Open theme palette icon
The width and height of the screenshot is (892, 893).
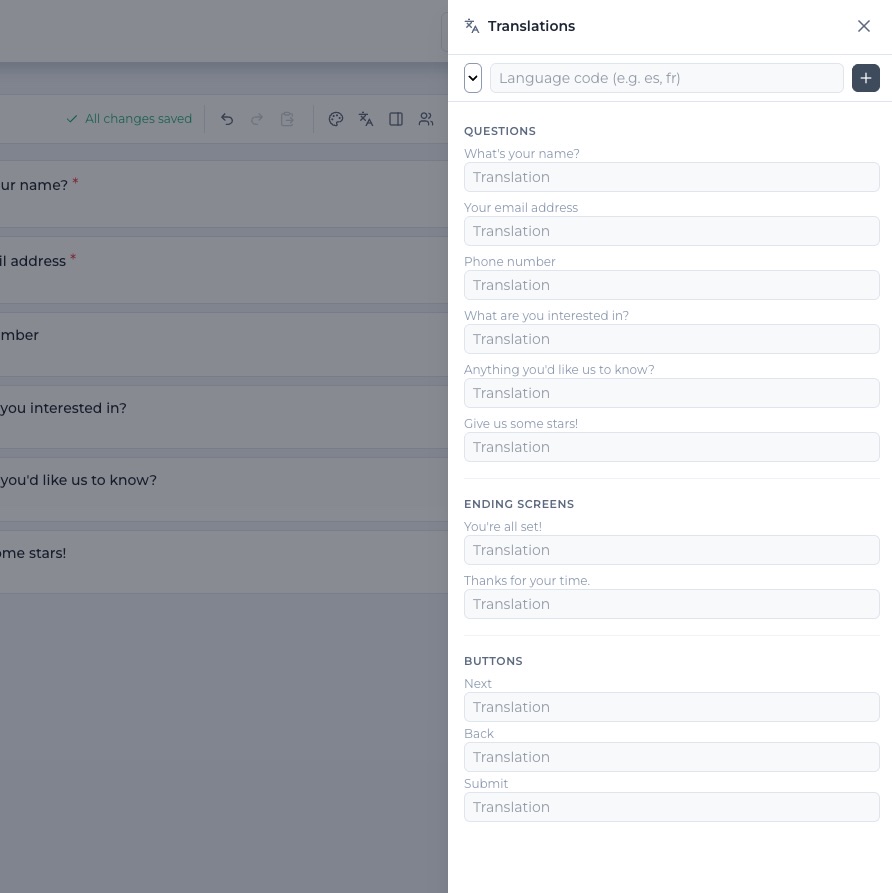pyautogui.click(x=336, y=119)
